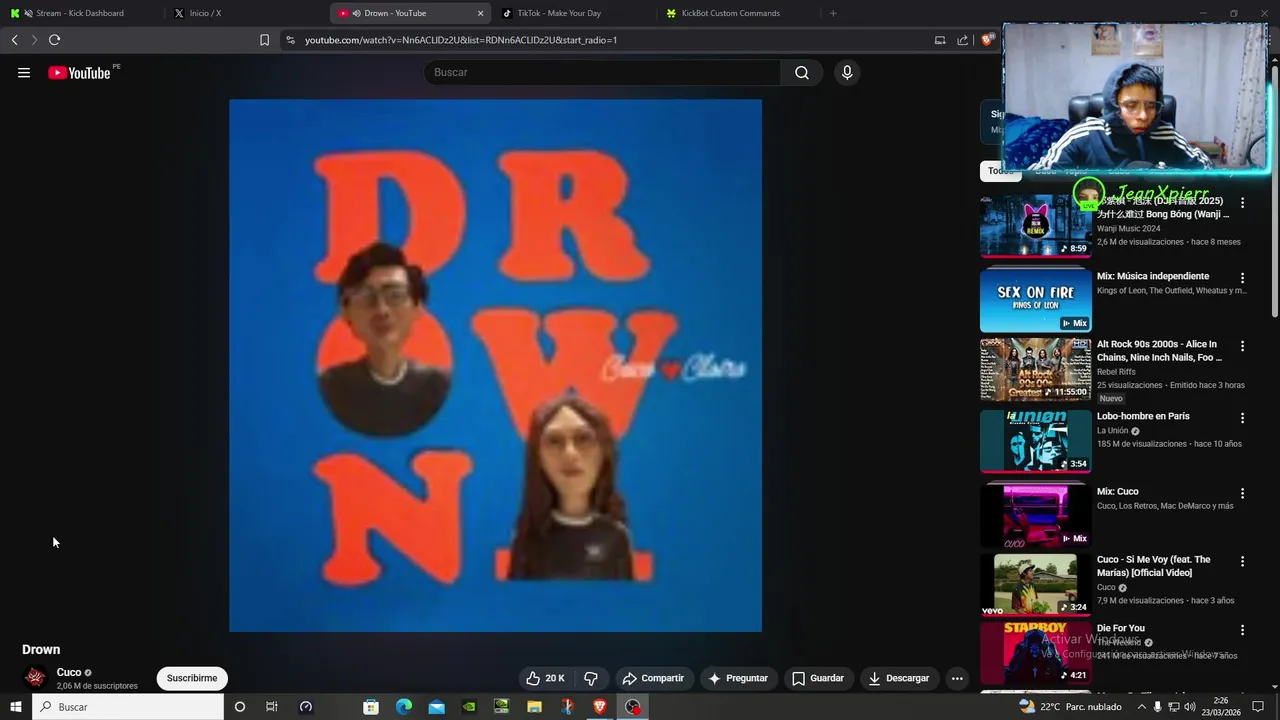Open Cuco channel avatar

click(35, 678)
